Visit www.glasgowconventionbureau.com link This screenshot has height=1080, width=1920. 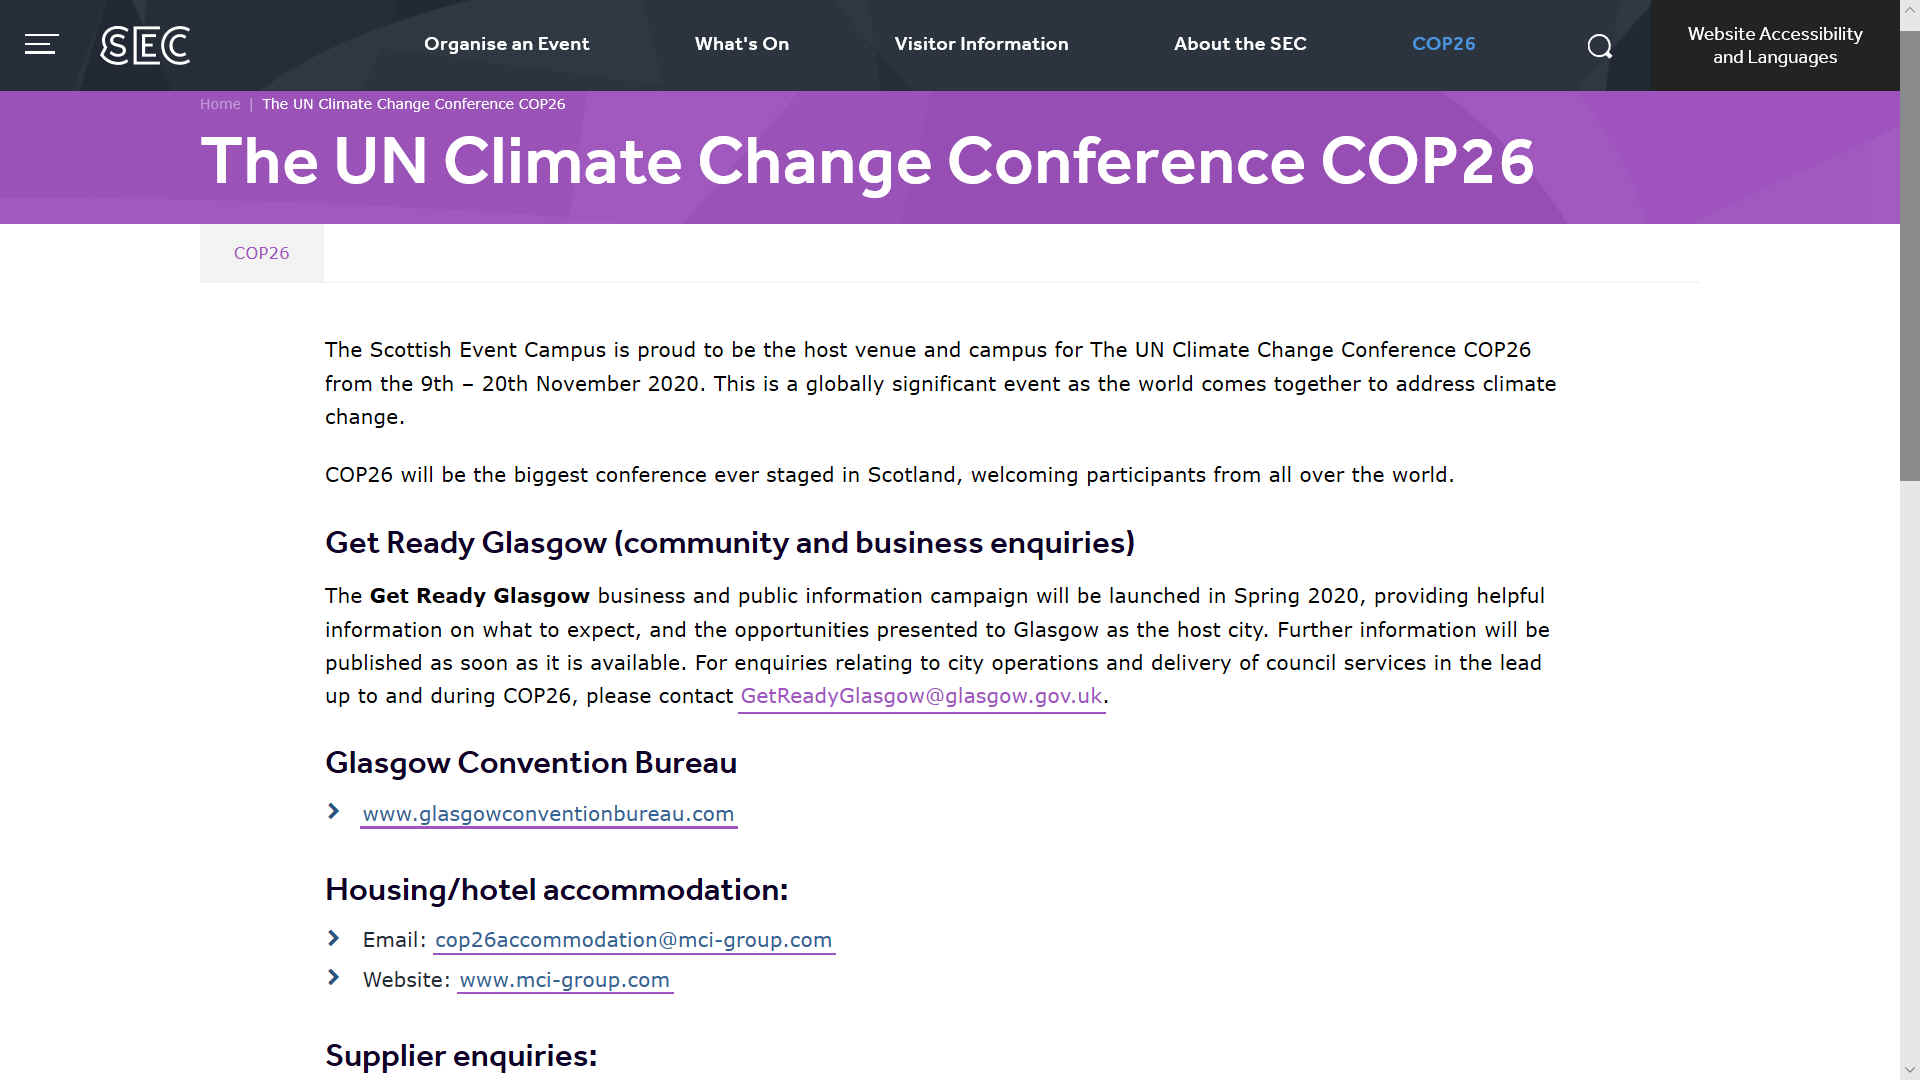(x=548, y=814)
